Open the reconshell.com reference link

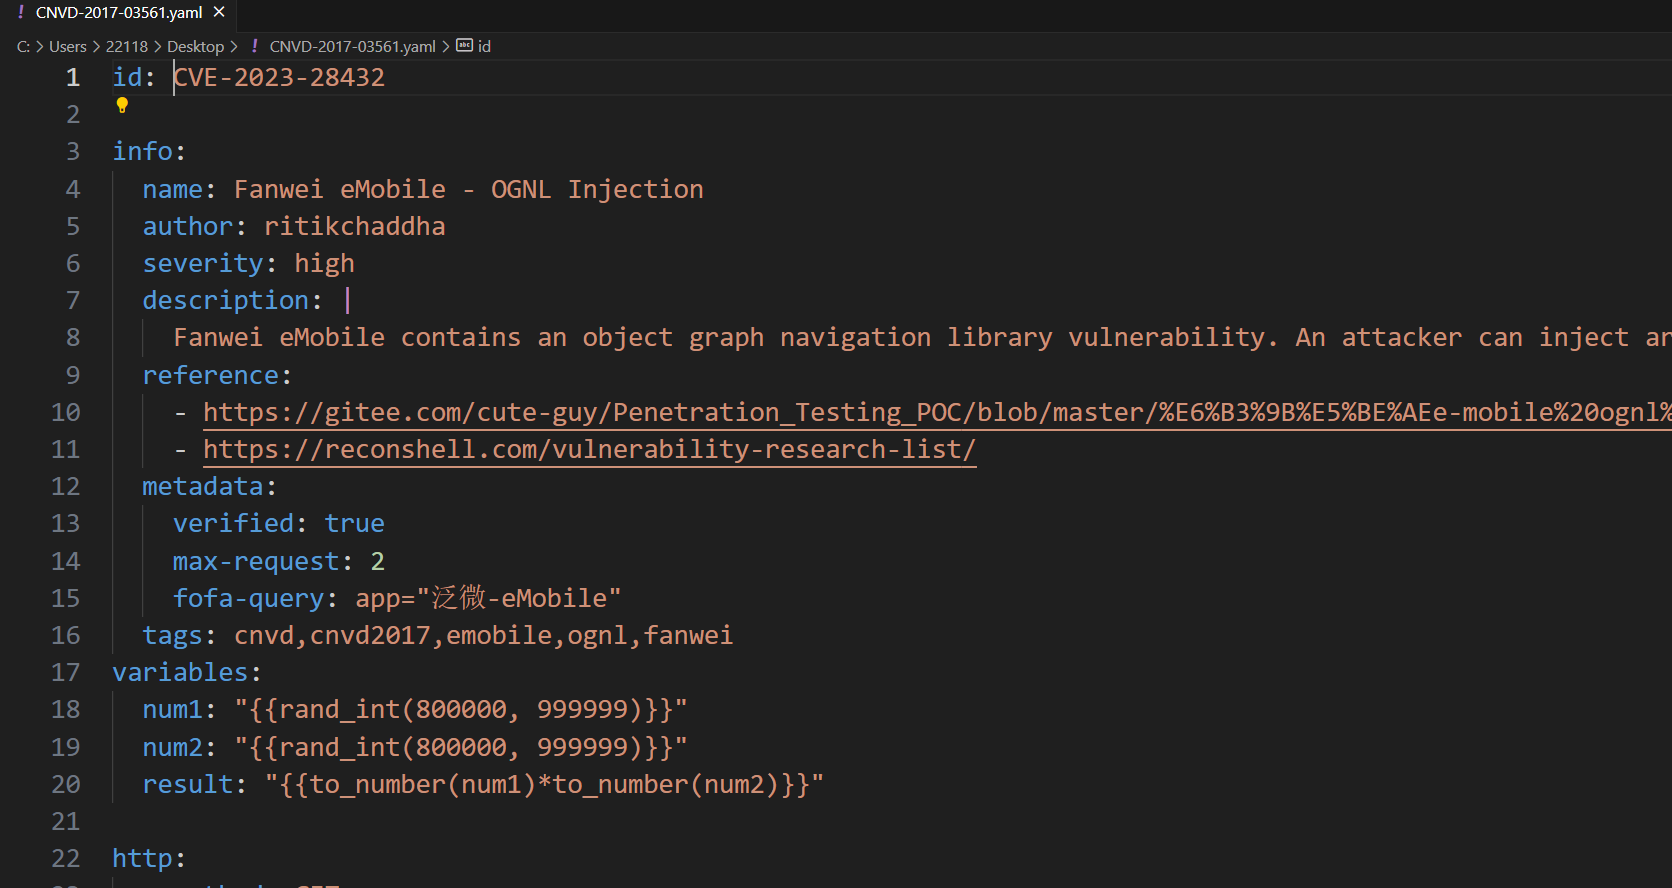click(589, 449)
